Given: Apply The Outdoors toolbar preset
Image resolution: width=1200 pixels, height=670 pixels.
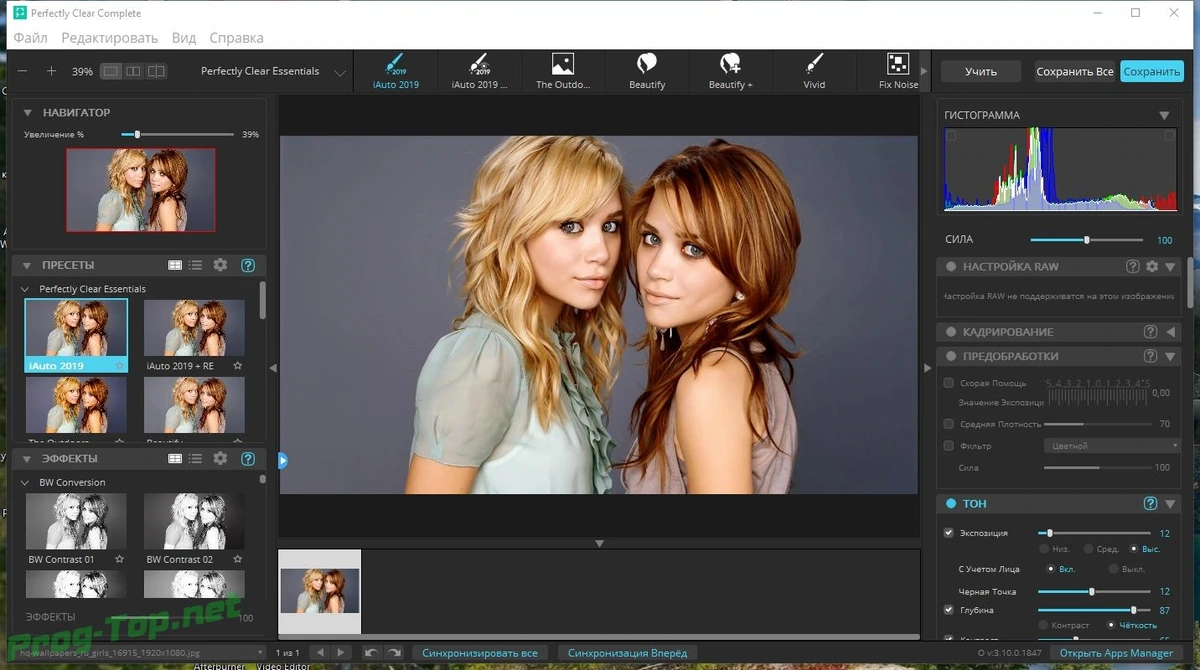Looking at the screenshot, I should coord(563,71).
